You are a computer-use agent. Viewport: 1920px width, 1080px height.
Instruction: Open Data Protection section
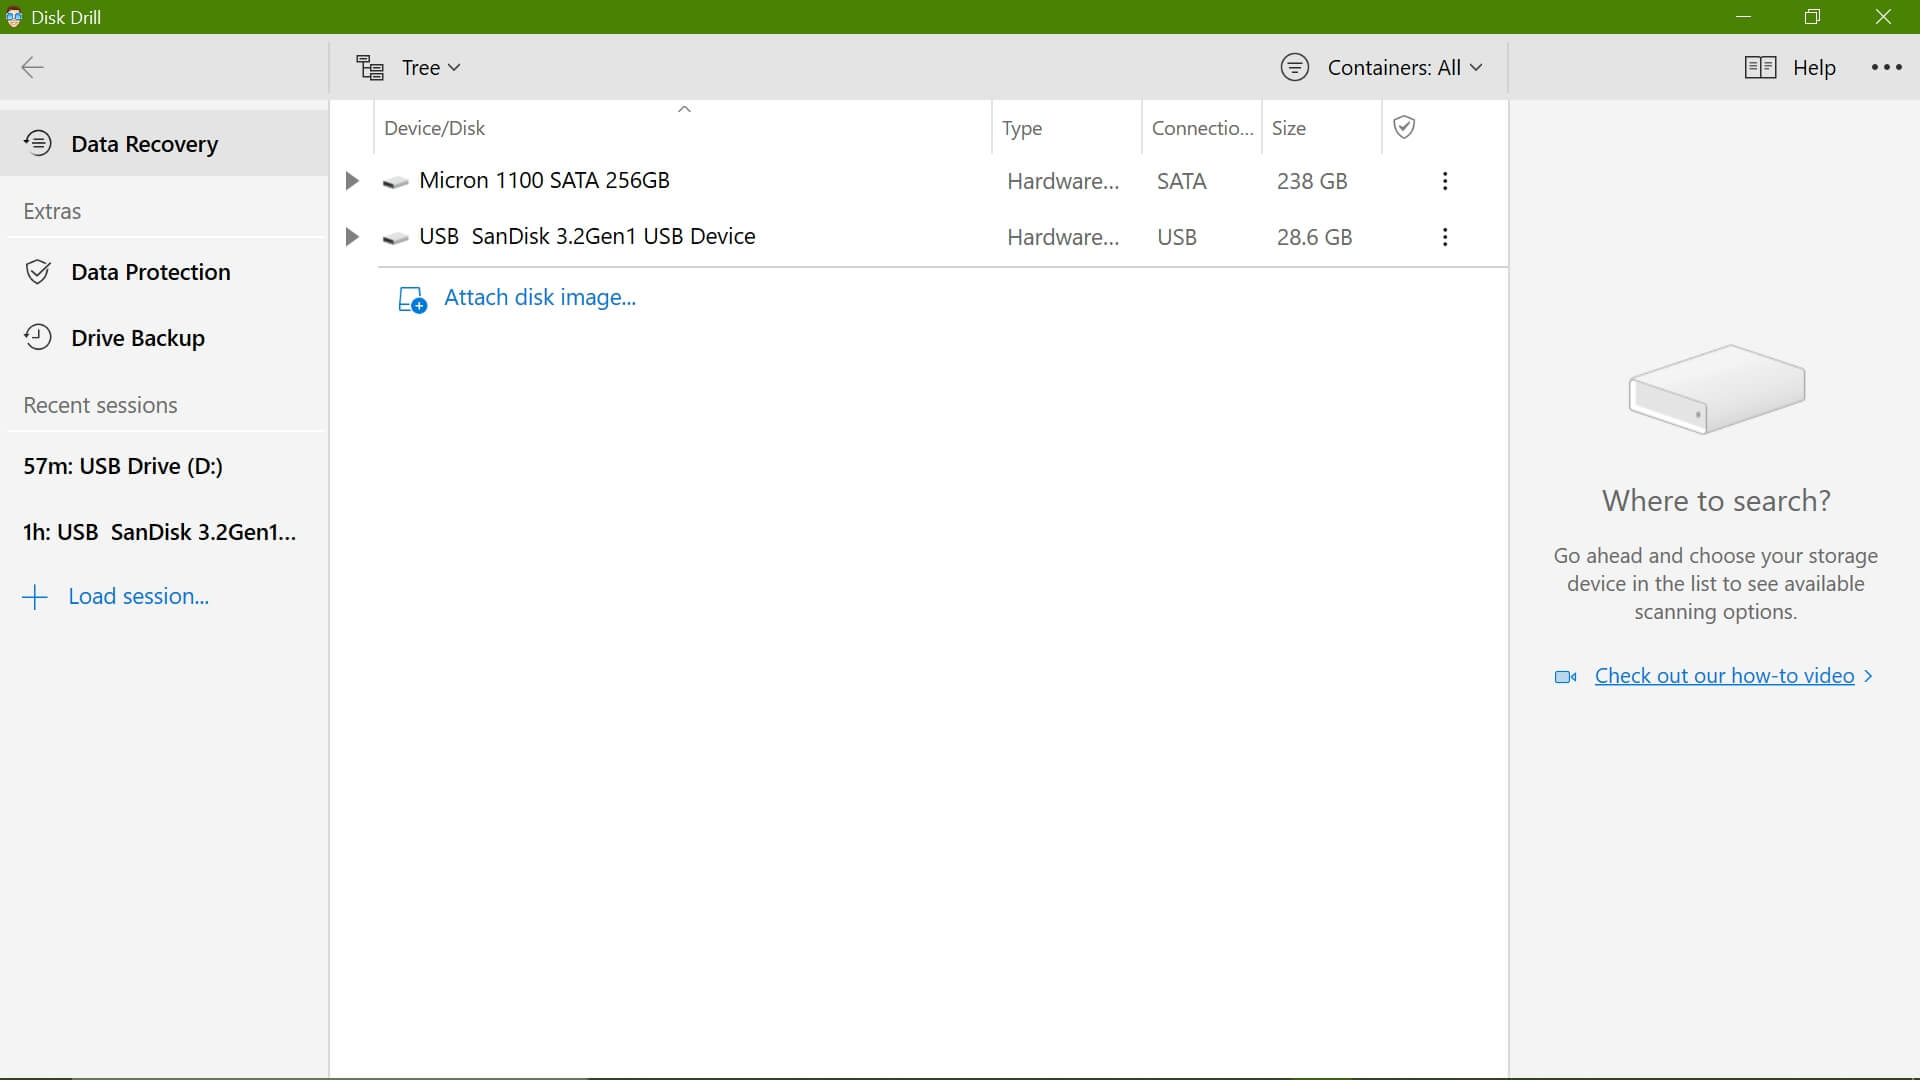[x=164, y=272]
